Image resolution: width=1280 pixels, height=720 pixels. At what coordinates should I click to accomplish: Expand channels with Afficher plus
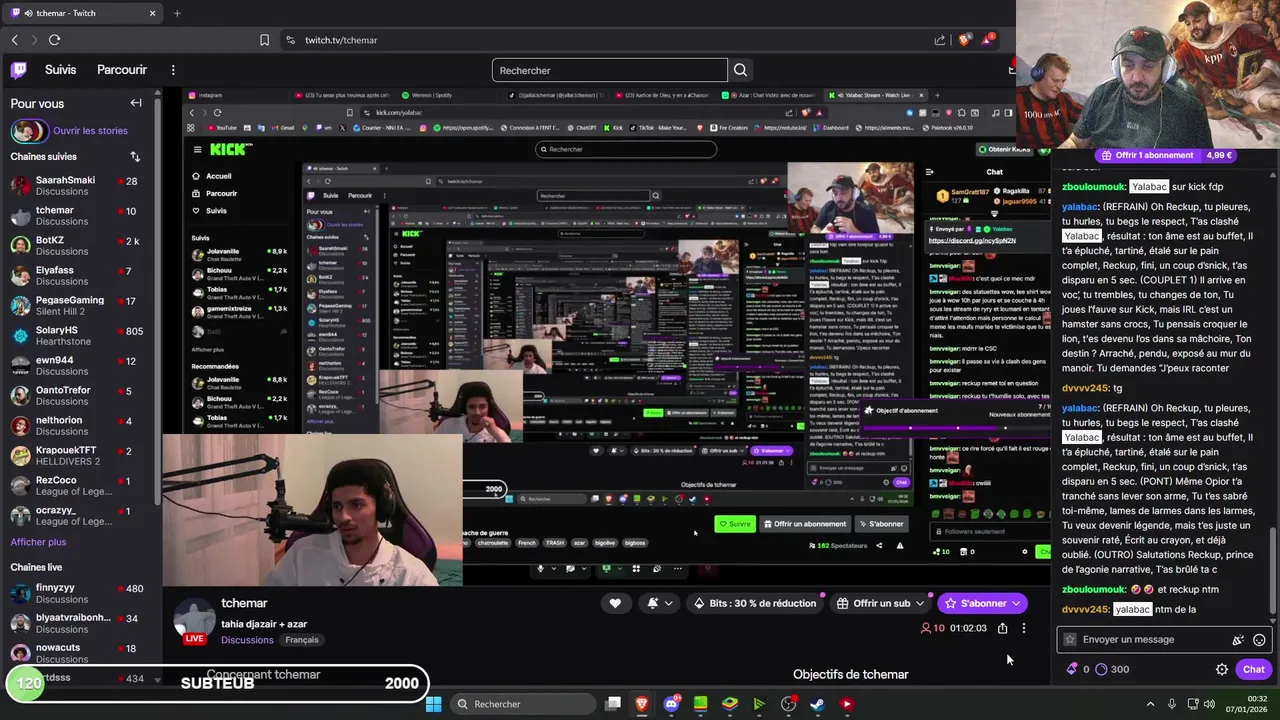pyautogui.click(x=38, y=542)
